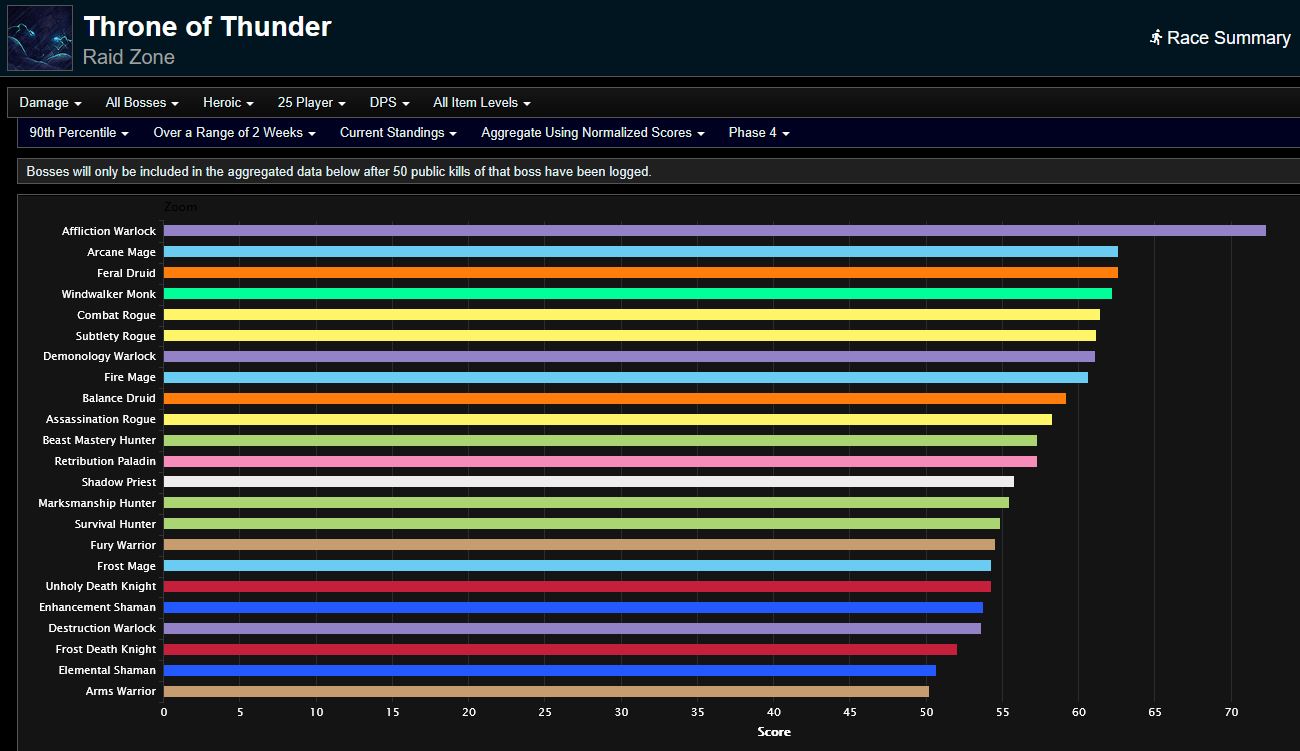Screen dimensions: 1300x751
Task: Select the Combat Rogue yellow bar
Action: coord(631,315)
